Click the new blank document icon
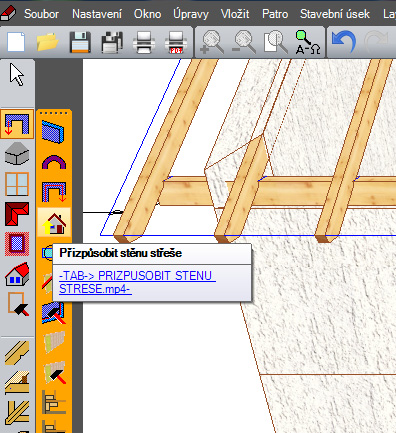Screen dimensions: 396x433 point(16,42)
